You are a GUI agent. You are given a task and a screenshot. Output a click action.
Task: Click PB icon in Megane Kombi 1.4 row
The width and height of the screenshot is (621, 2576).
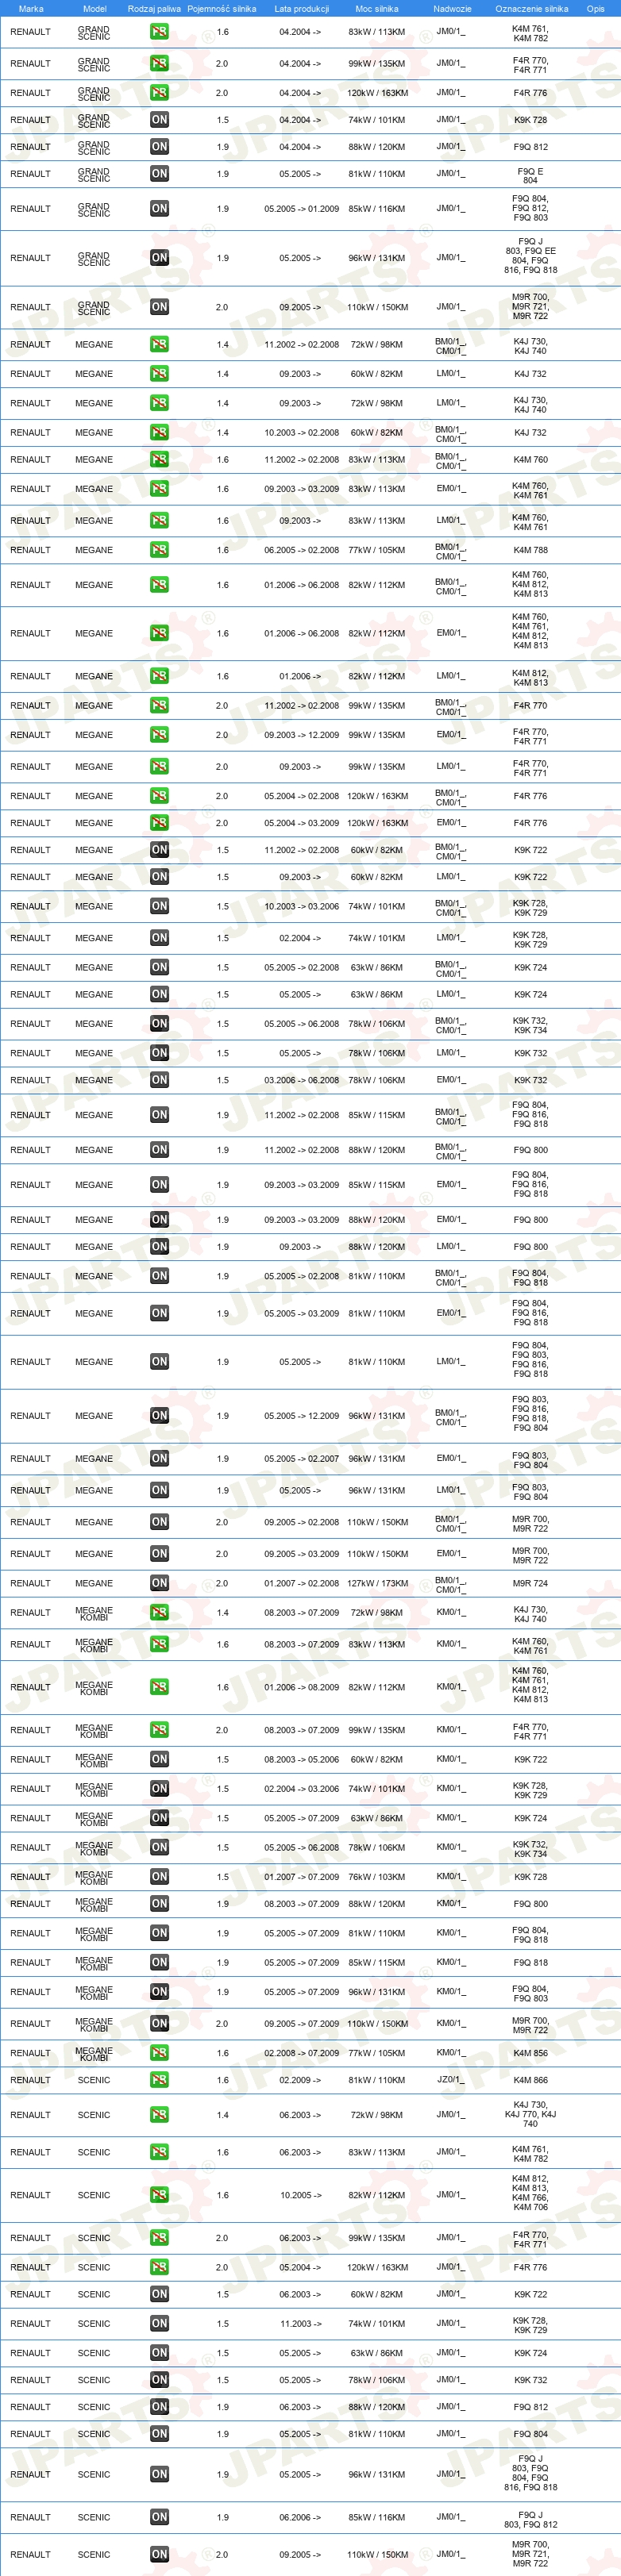[x=159, y=1612]
